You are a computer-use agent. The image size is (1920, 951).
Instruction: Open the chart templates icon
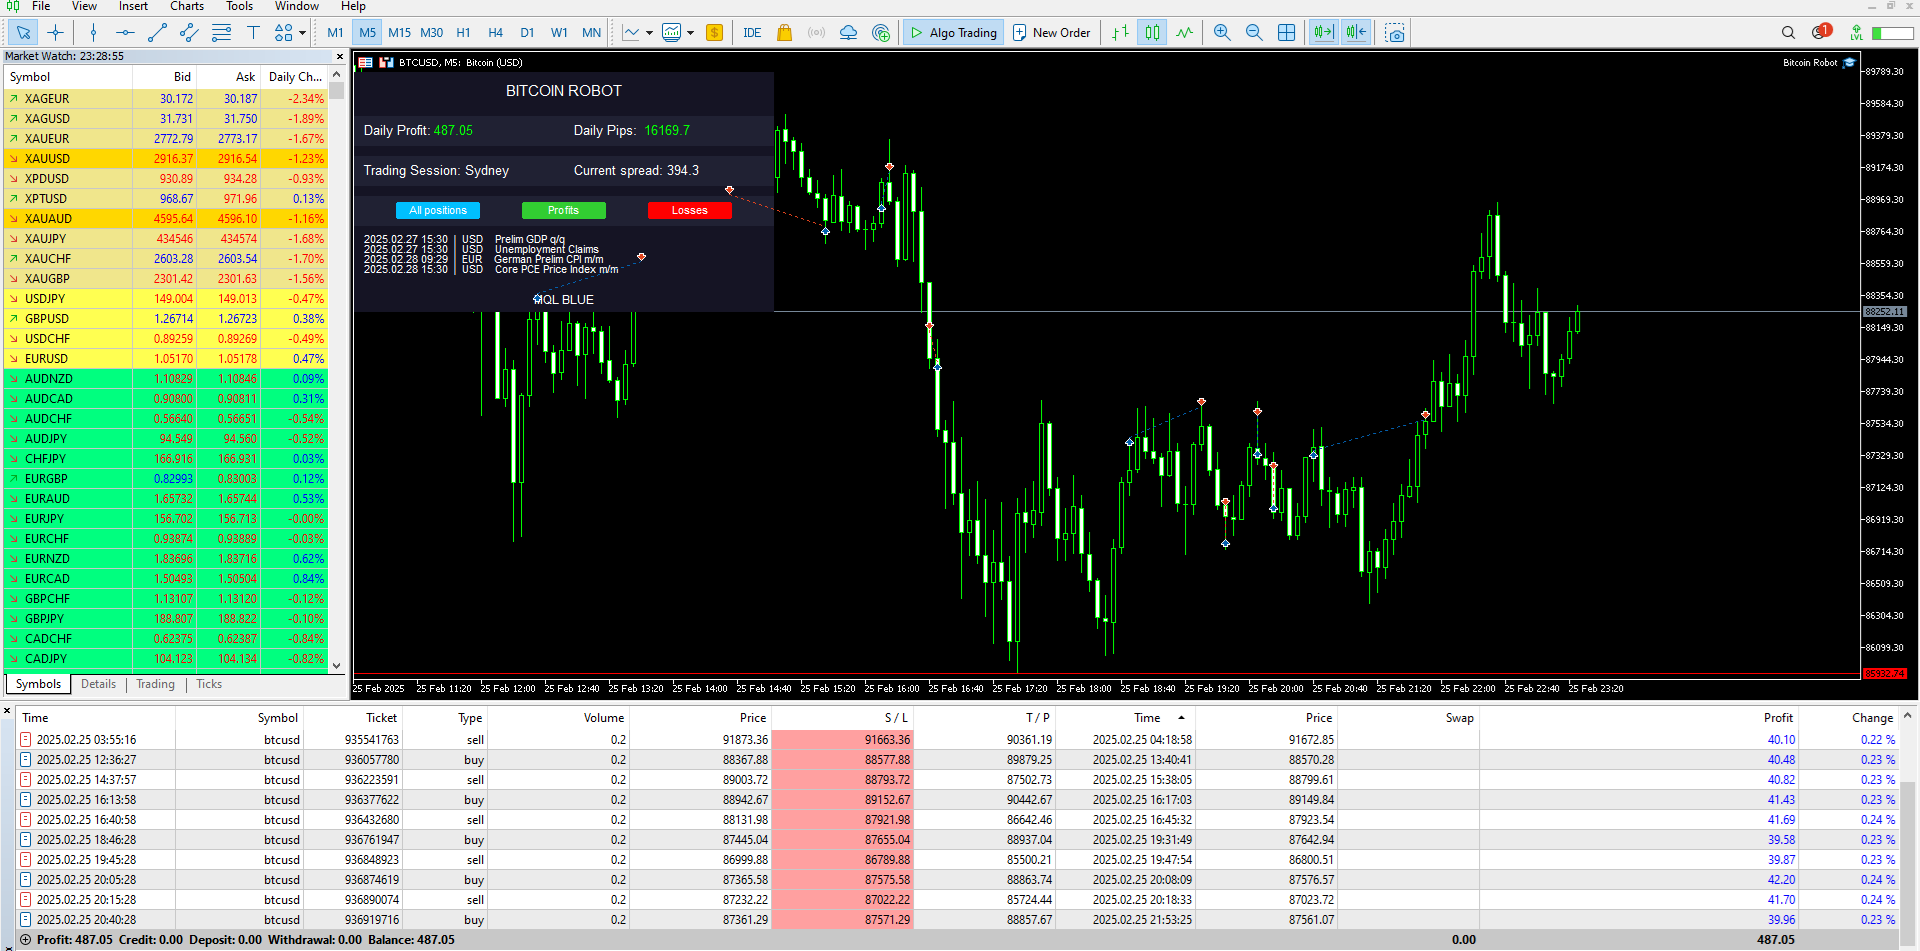[672, 33]
